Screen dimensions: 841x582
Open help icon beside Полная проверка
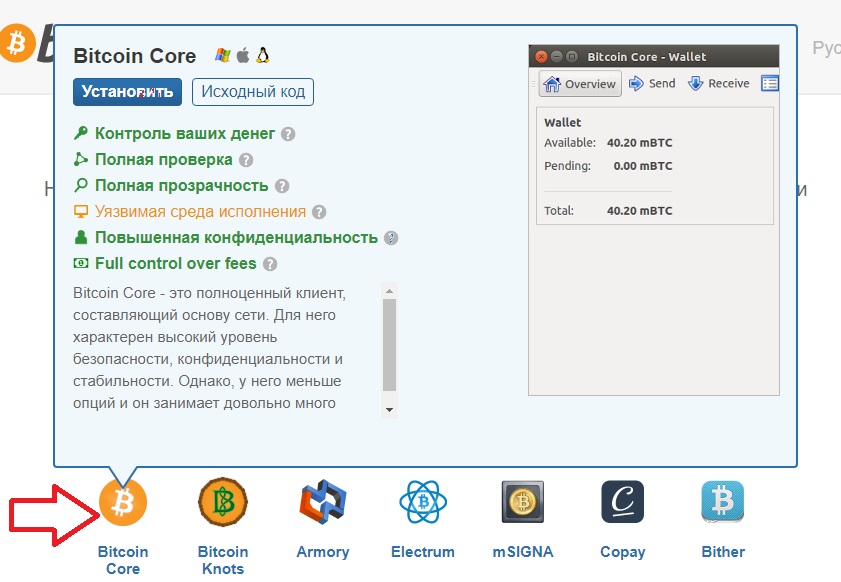(246, 160)
